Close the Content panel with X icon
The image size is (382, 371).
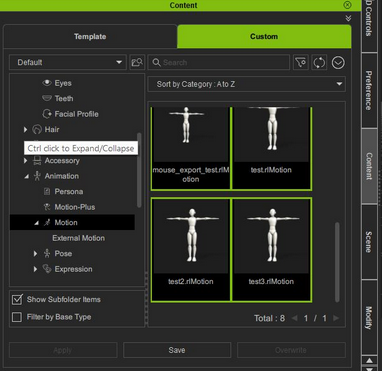pos(347,5)
